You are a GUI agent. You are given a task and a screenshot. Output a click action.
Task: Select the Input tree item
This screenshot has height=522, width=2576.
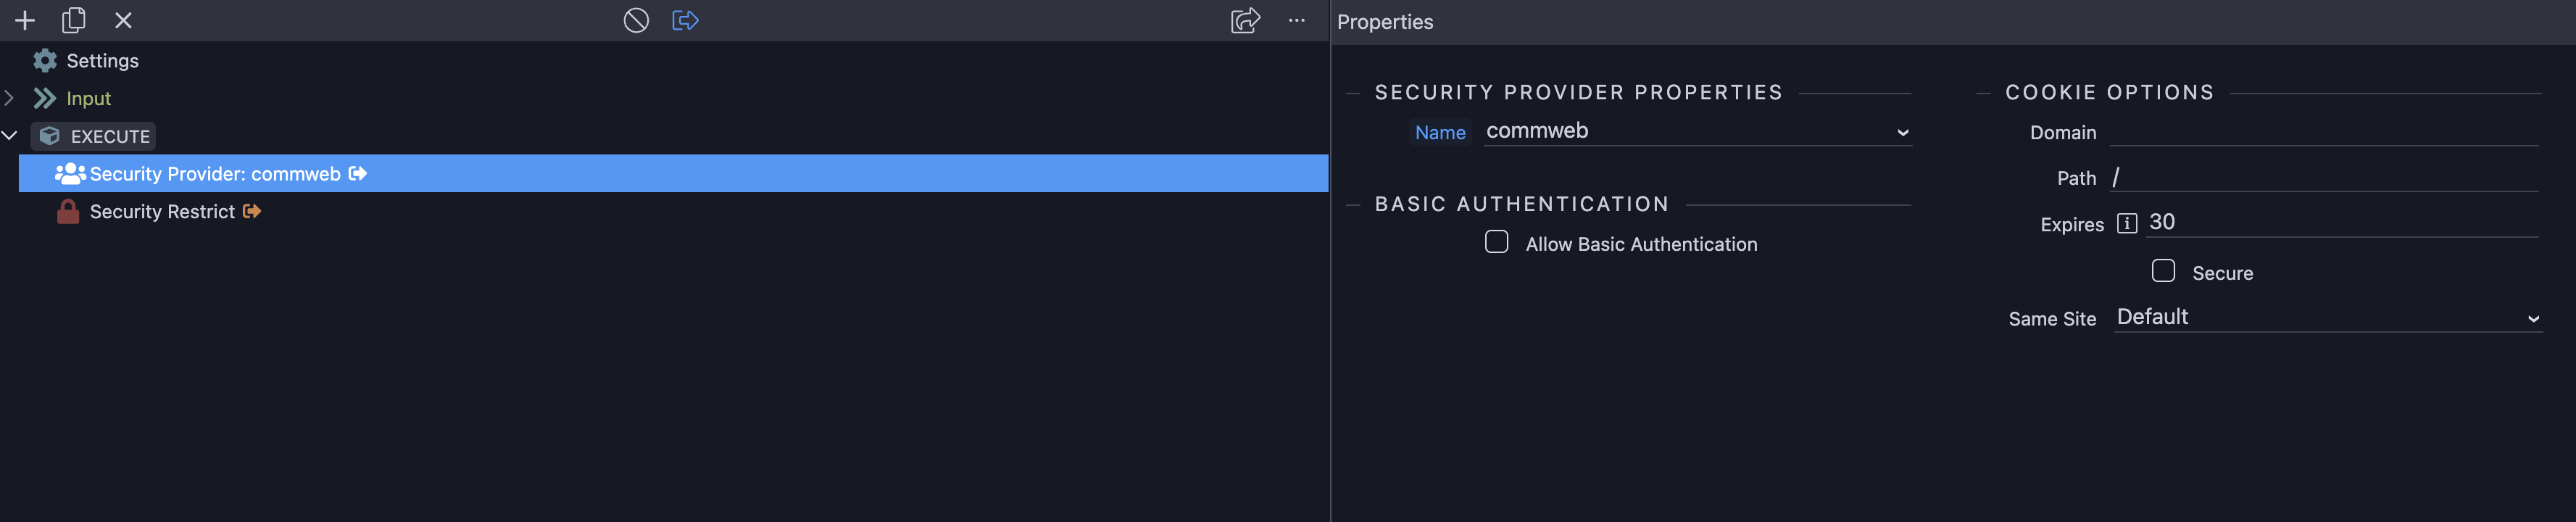(88, 98)
